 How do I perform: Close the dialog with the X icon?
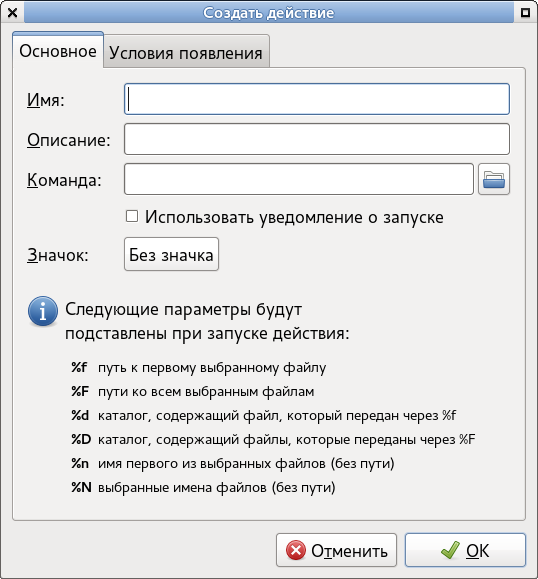point(12,13)
